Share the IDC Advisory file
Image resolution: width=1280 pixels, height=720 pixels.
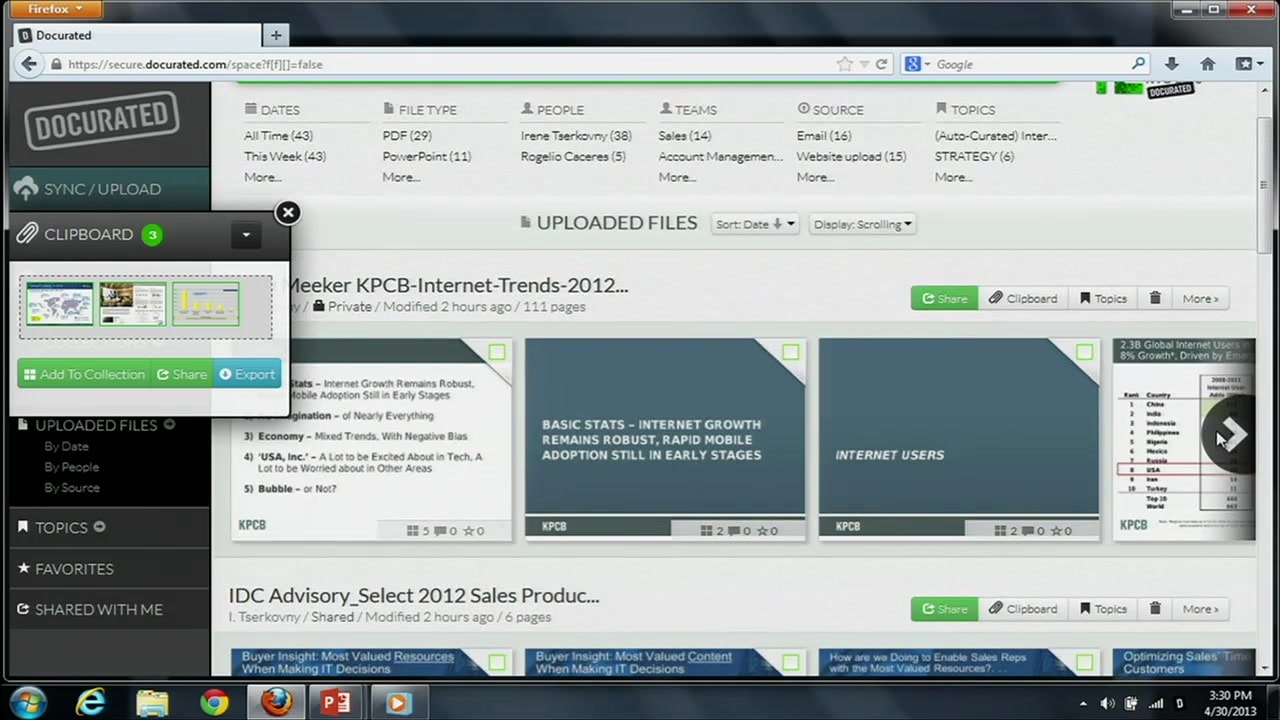tap(944, 609)
